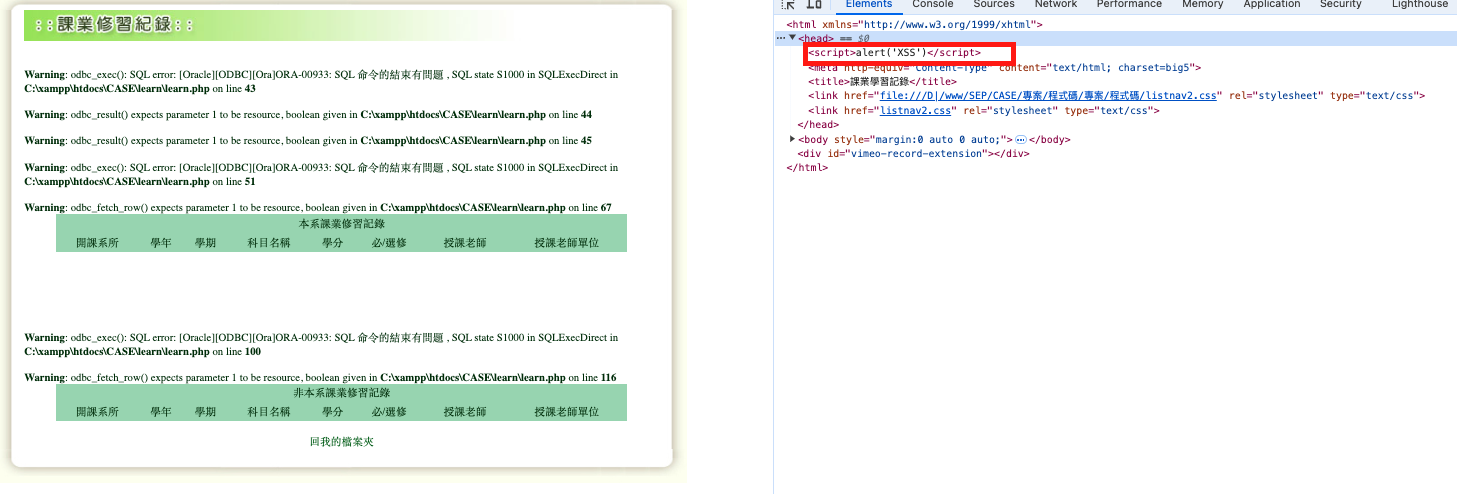Click the 非本系課業修習記錄 table title

point(342,394)
